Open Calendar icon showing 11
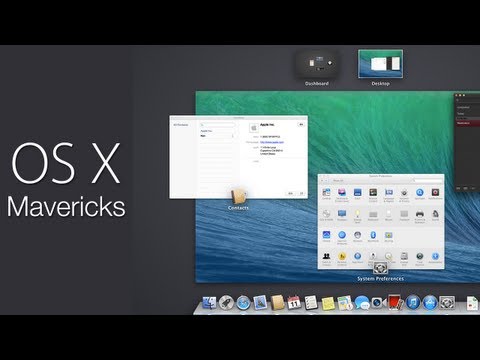Image resolution: width=480 pixels, height=360 pixels. click(x=294, y=303)
